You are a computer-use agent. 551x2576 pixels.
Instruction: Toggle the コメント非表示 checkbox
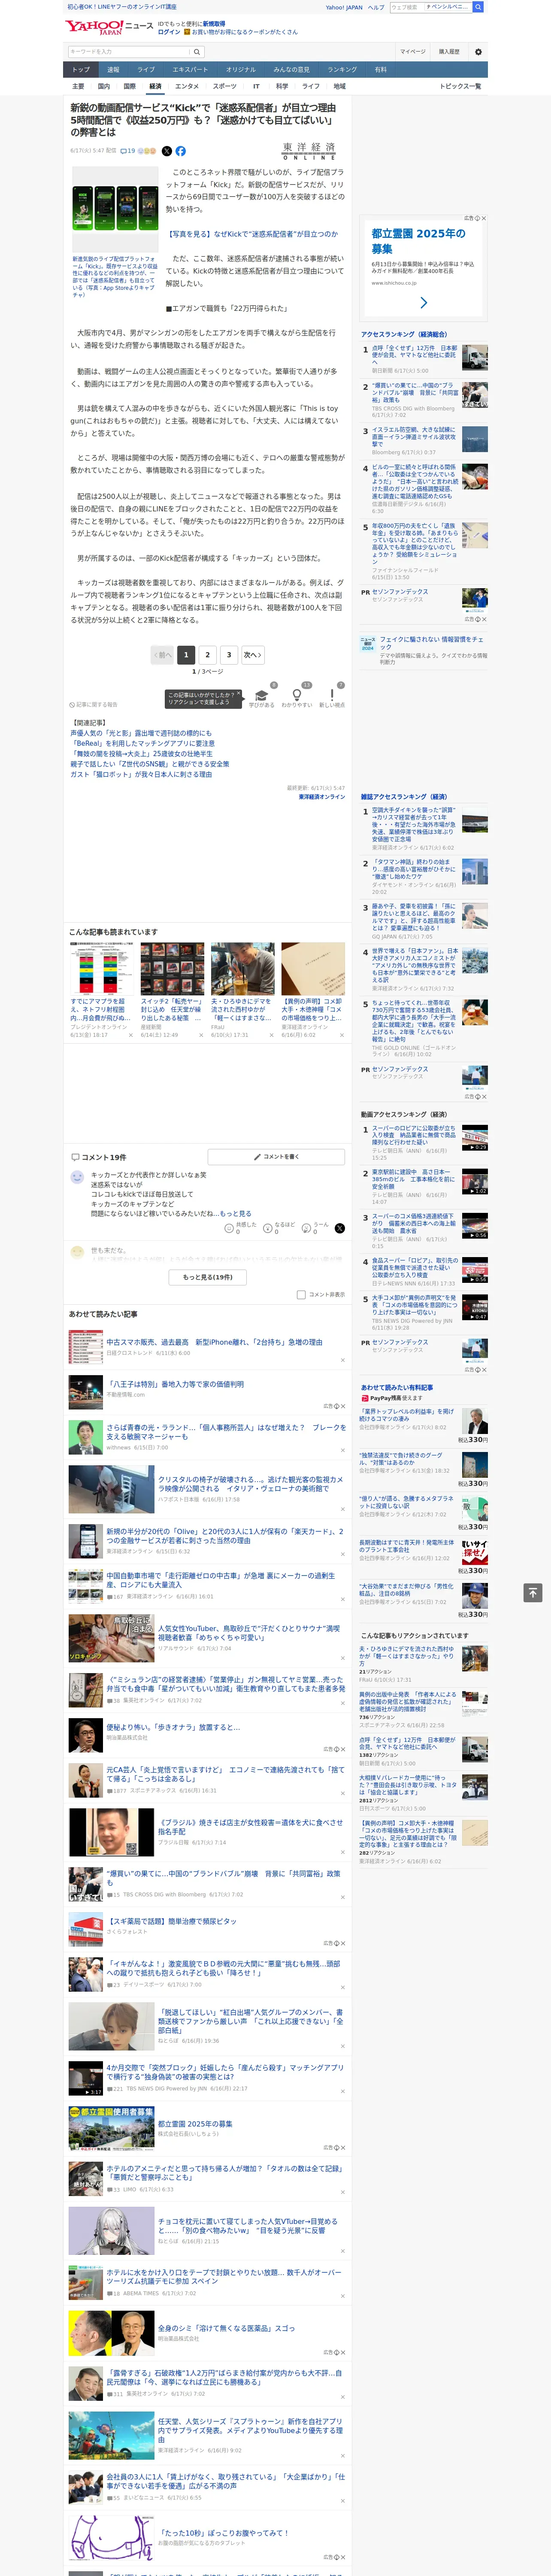(x=301, y=1294)
